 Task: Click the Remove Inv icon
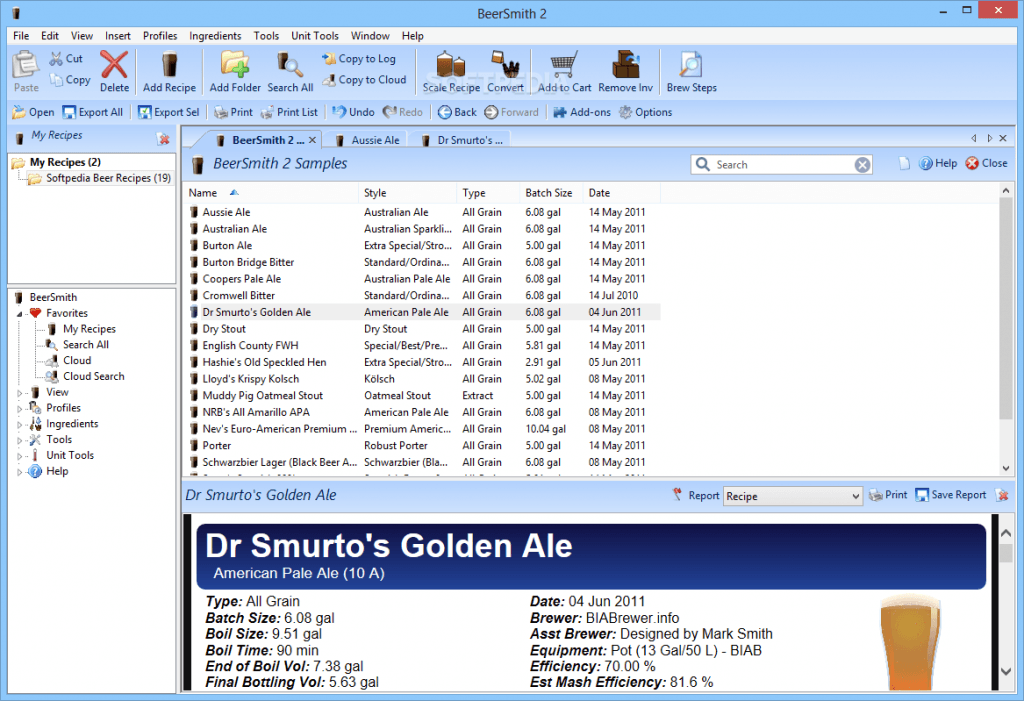(x=625, y=70)
